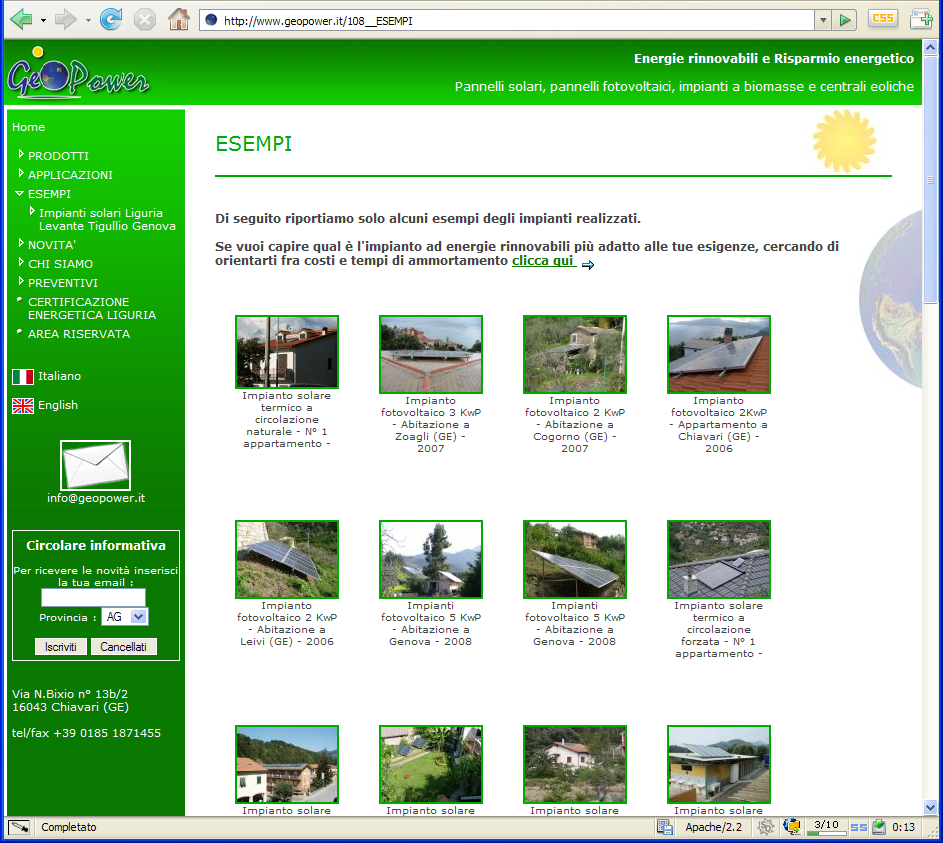
Task: Expand the APPLICAZIONI menu arrow
Action: click(21, 174)
